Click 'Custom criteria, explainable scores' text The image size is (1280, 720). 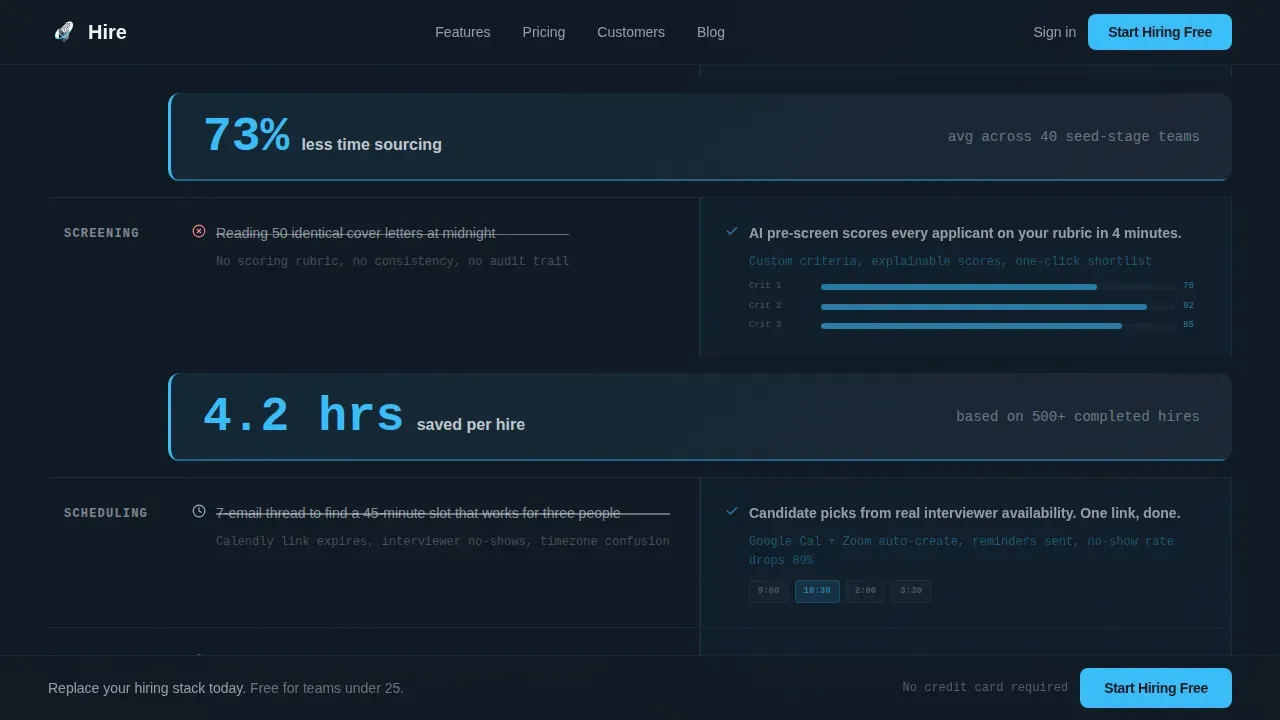(x=950, y=261)
